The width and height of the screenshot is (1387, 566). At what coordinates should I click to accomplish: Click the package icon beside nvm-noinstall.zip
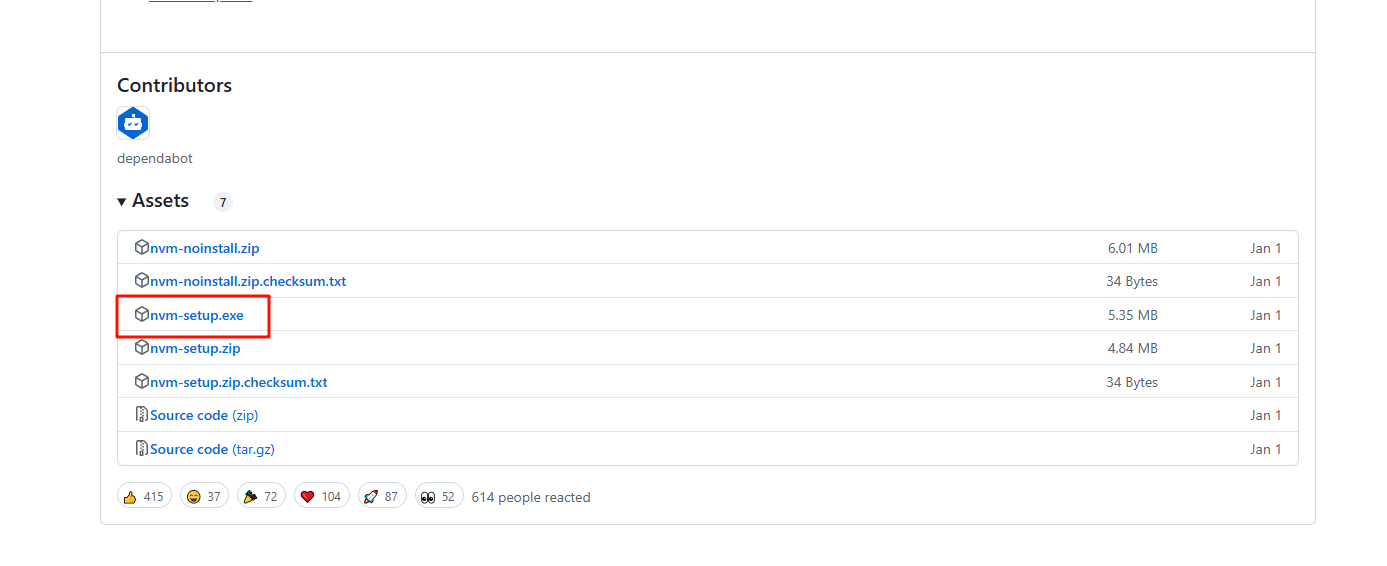[142, 247]
